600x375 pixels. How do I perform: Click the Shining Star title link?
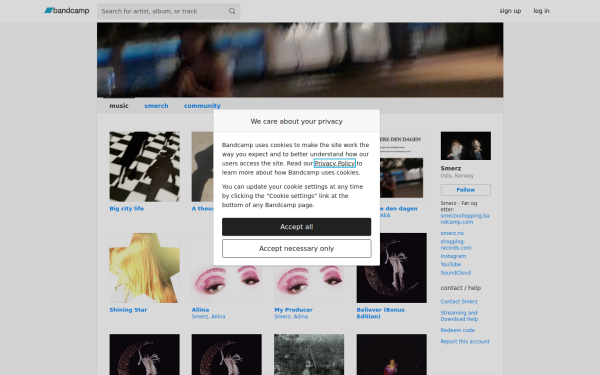click(128, 310)
